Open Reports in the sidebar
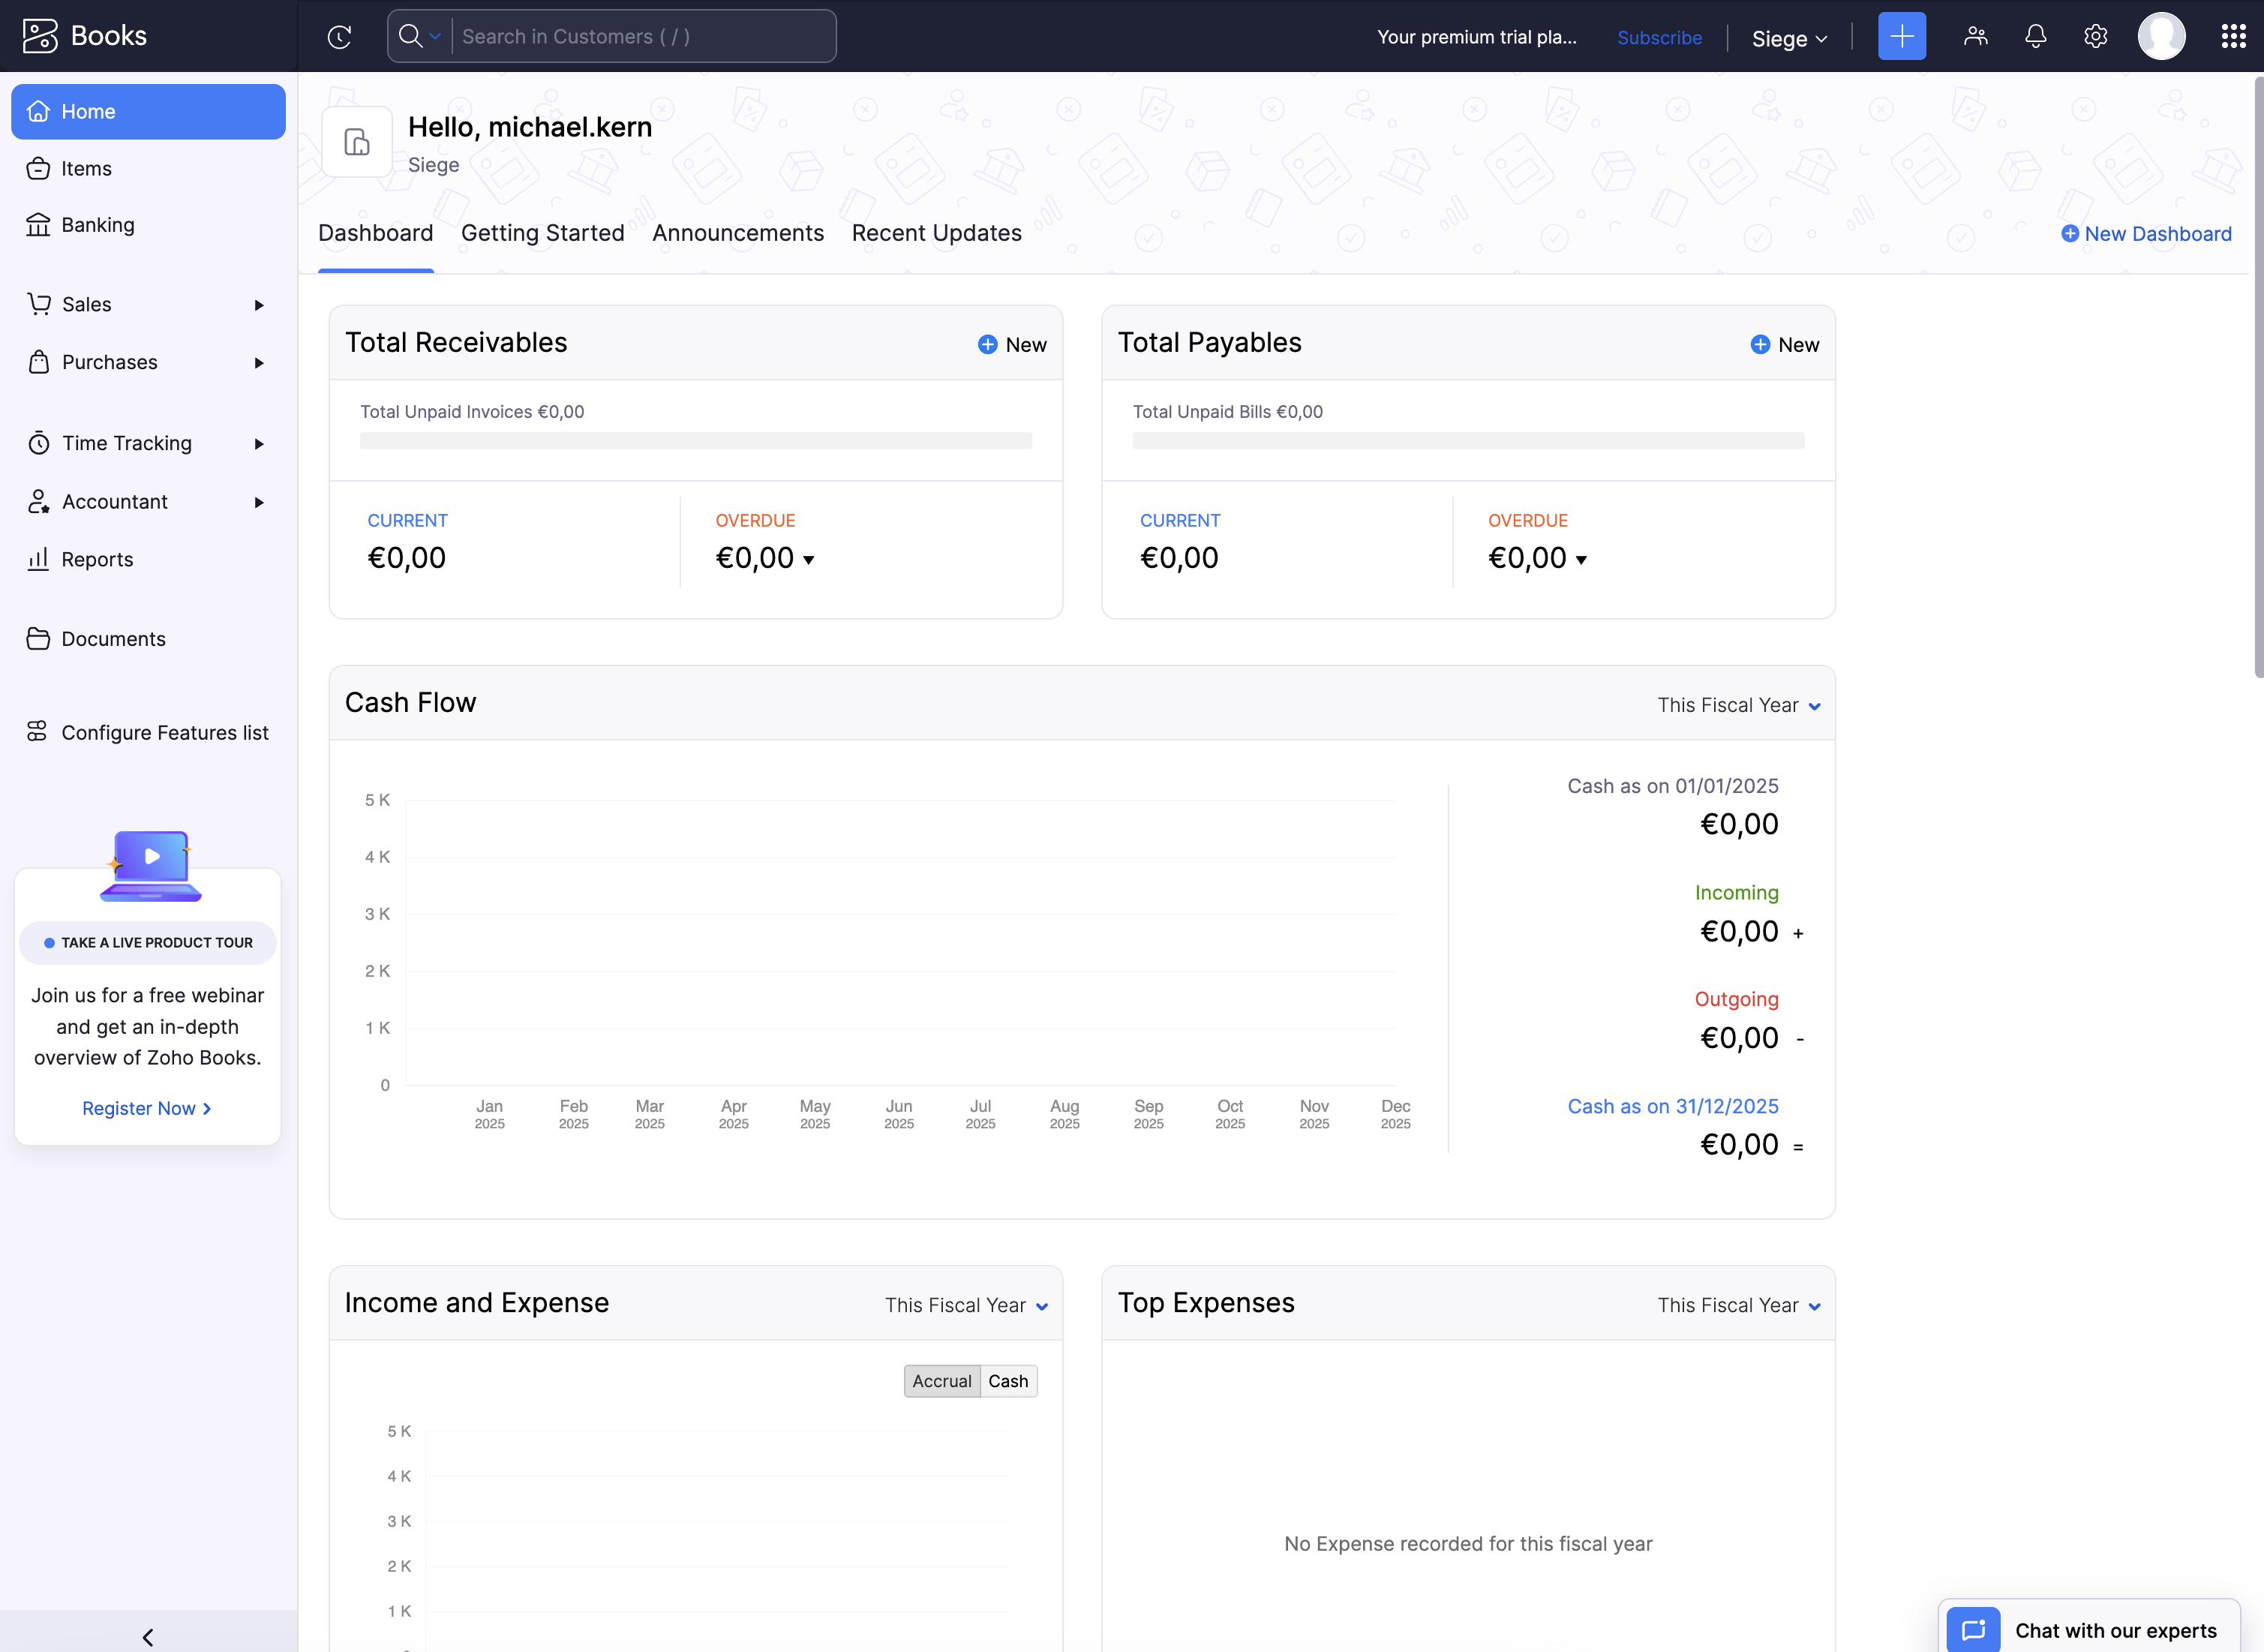 (148, 559)
